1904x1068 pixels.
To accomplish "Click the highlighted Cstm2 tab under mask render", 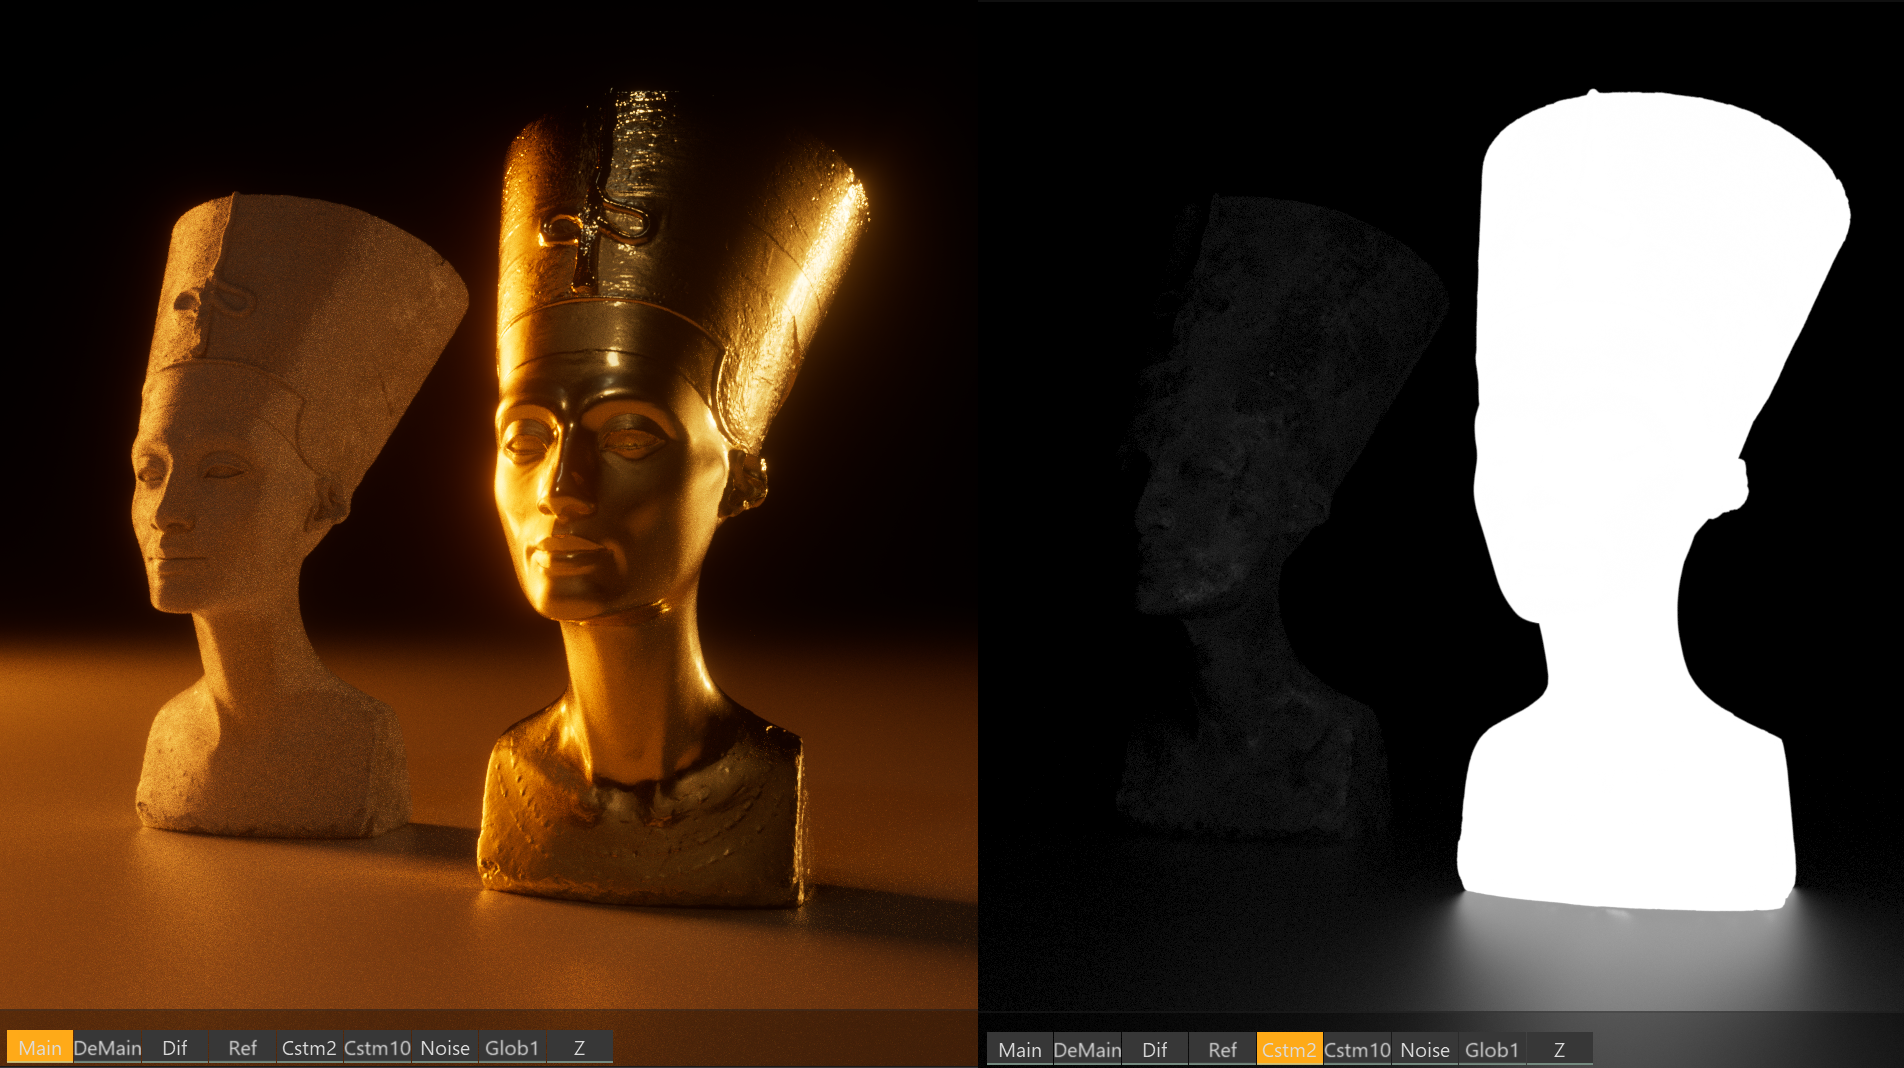I will click(x=1289, y=1049).
